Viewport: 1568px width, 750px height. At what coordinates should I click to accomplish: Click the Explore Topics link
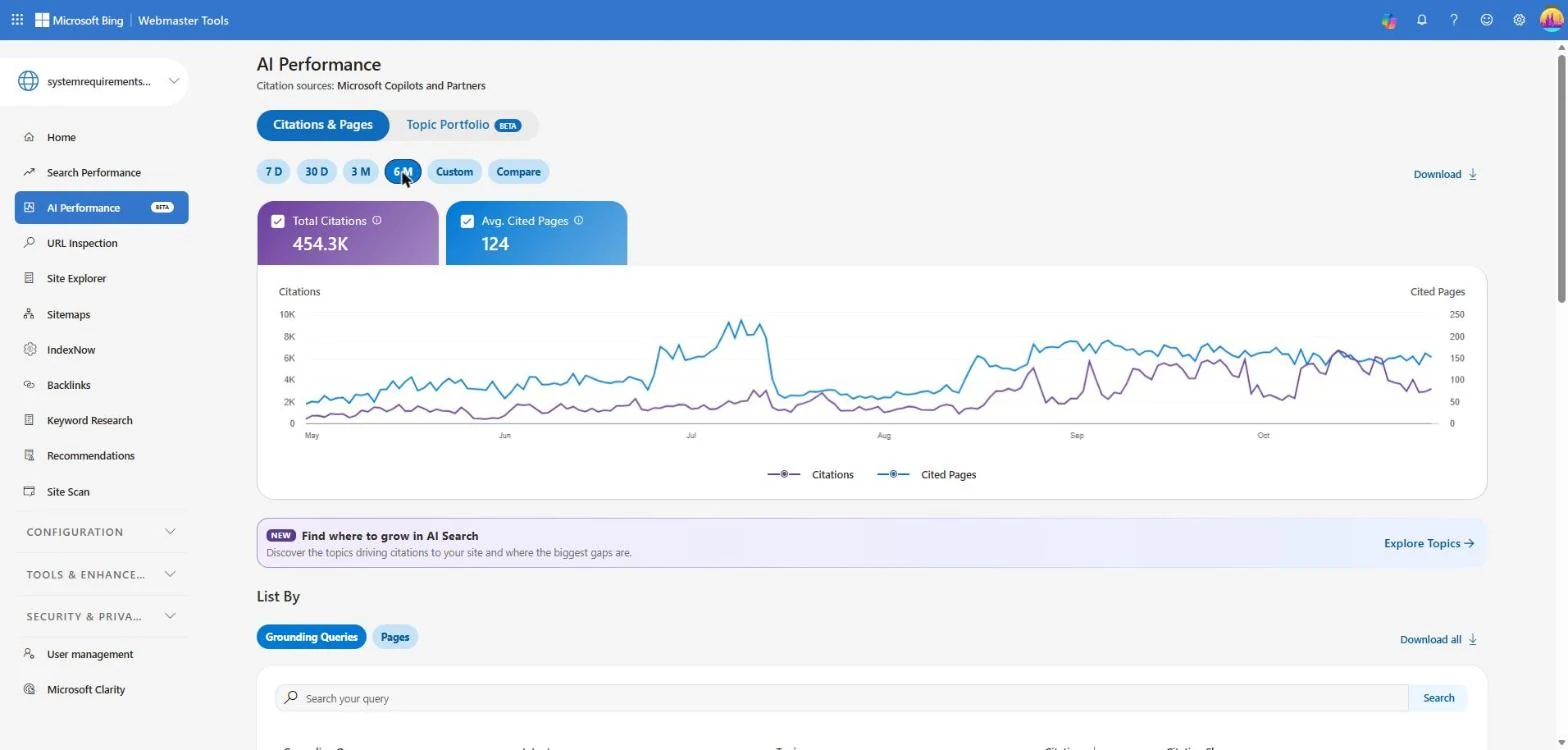pyautogui.click(x=1429, y=543)
